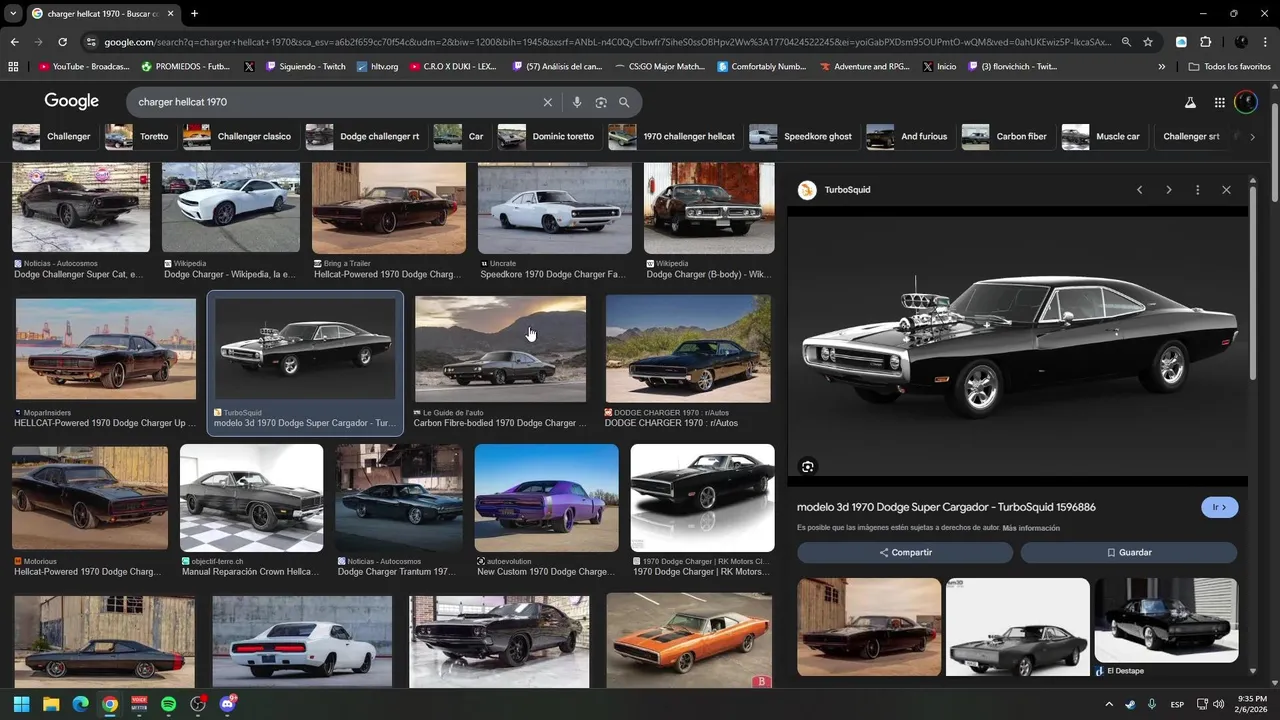Open the DODGE CHARGER 1970 r/Autos thumbnail

click(688, 349)
